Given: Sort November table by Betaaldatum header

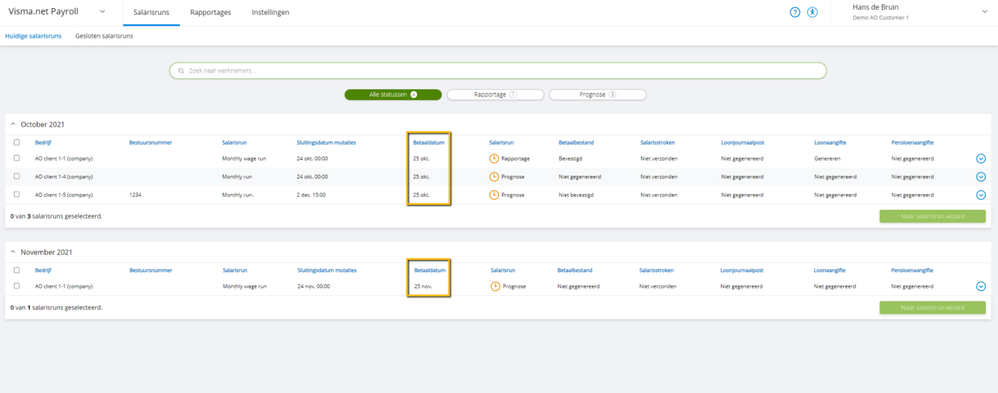Looking at the screenshot, I should (430, 271).
